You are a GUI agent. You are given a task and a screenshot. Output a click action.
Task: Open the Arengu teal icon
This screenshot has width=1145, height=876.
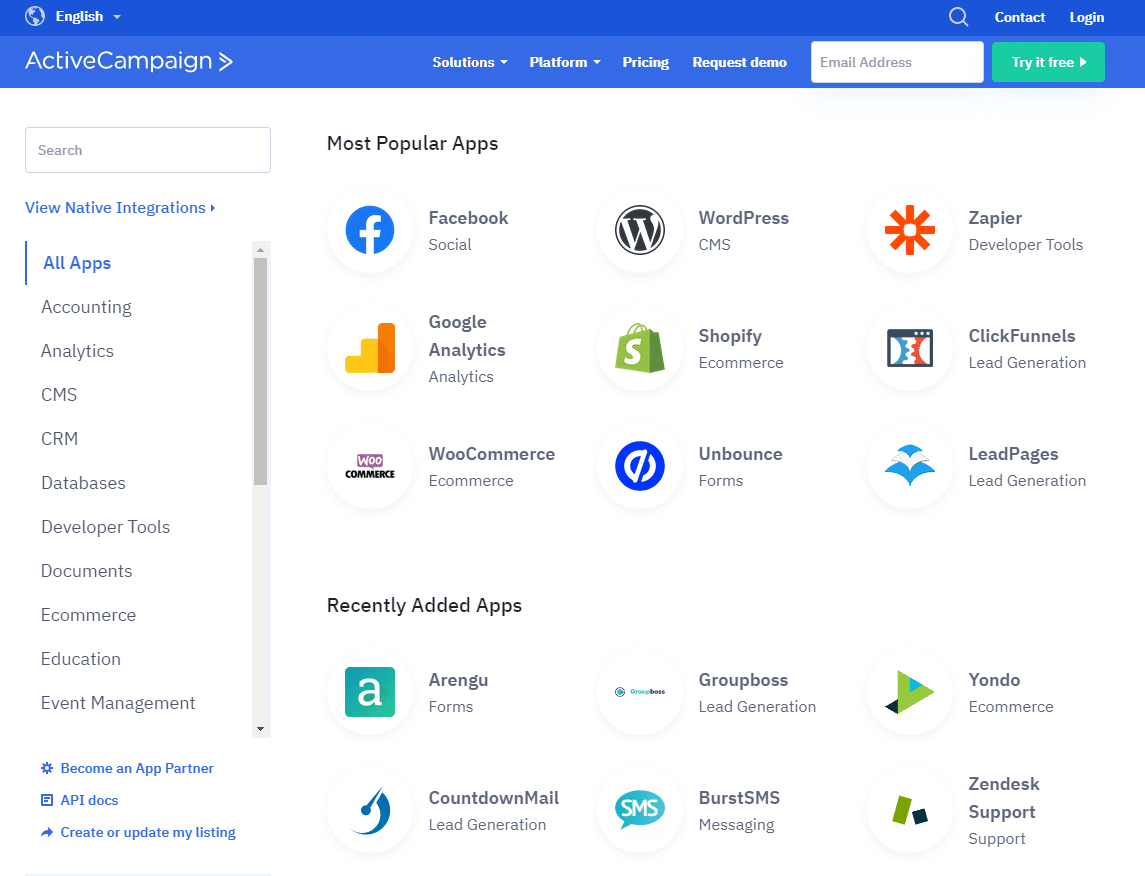pyautogui.click(x=370, y=692)
